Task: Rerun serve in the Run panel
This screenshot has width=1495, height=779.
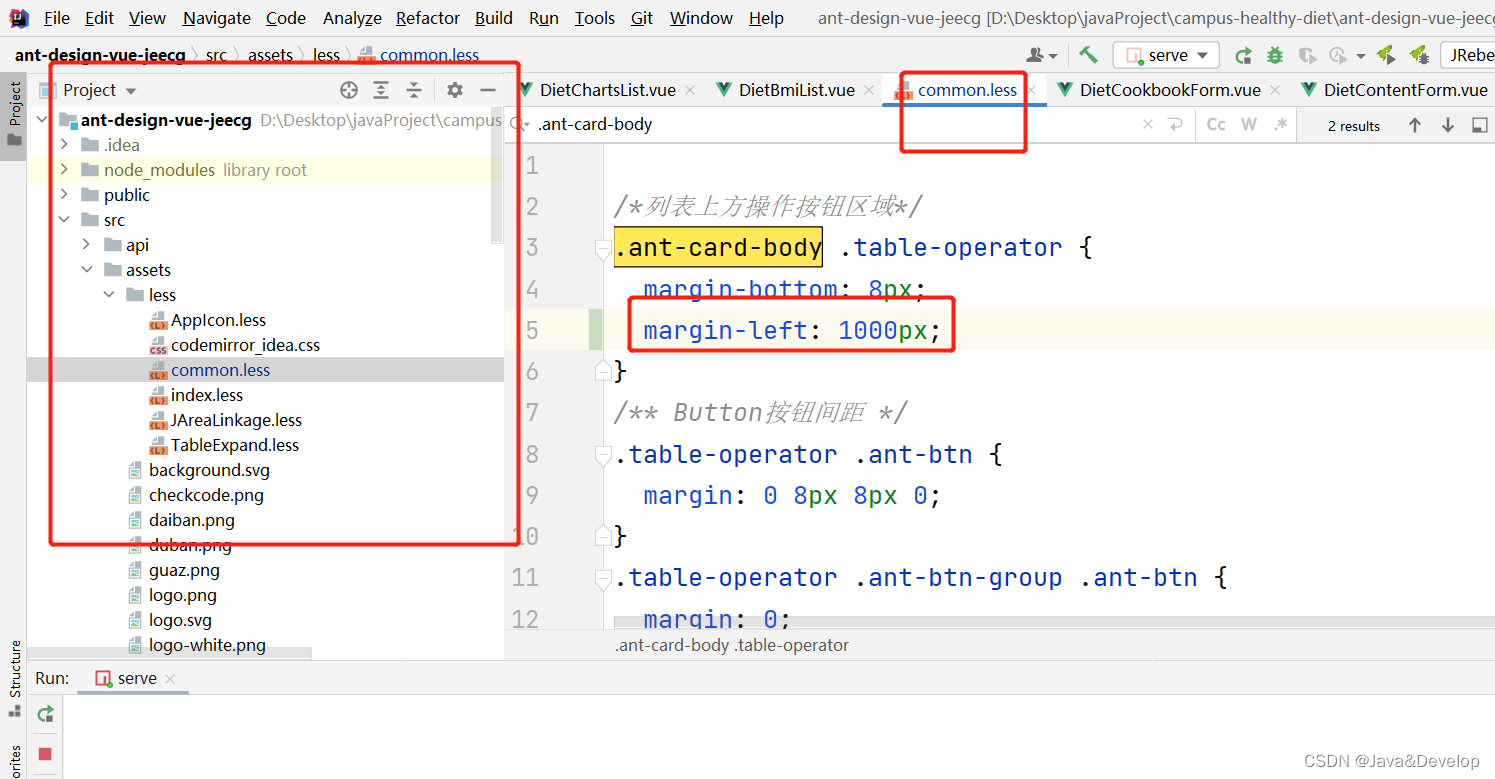Action: 45,714
